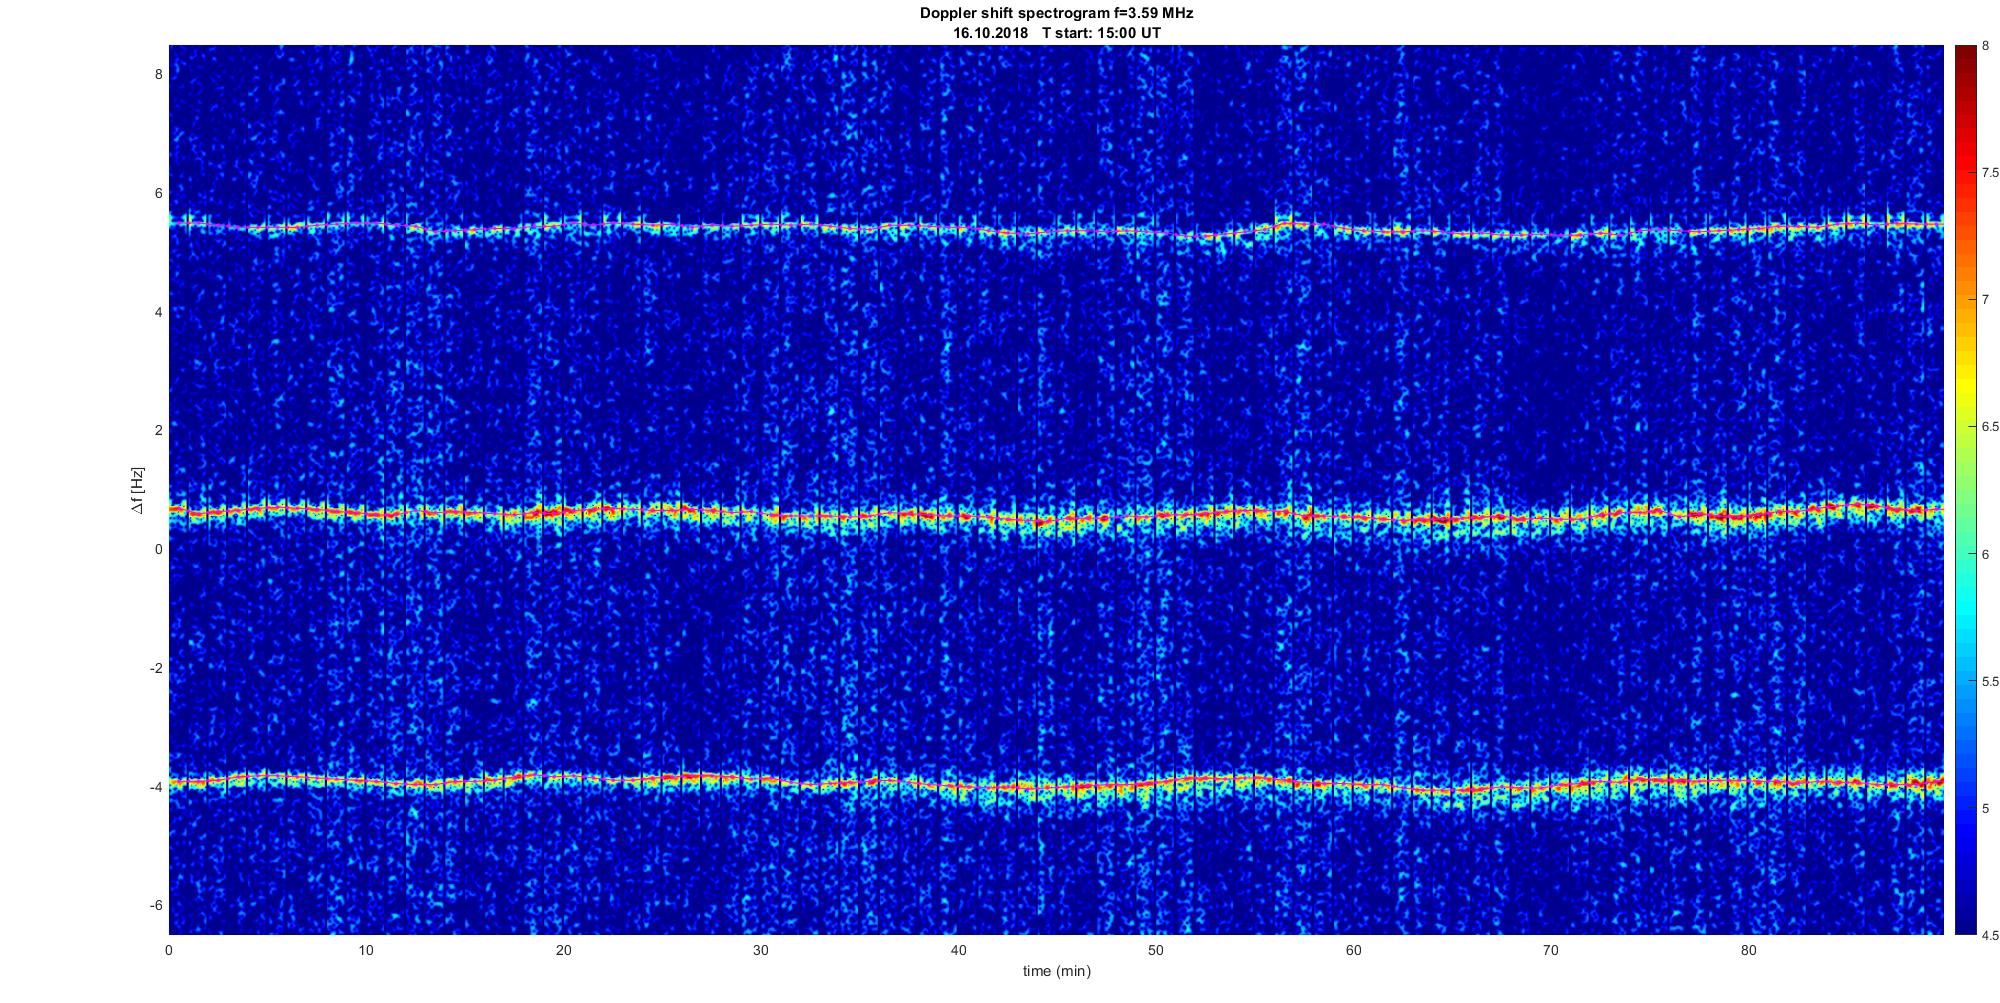Click the y-axis label 'Δf [Hz]'
Screen dimensions: 2000x1003
[138, 490]
